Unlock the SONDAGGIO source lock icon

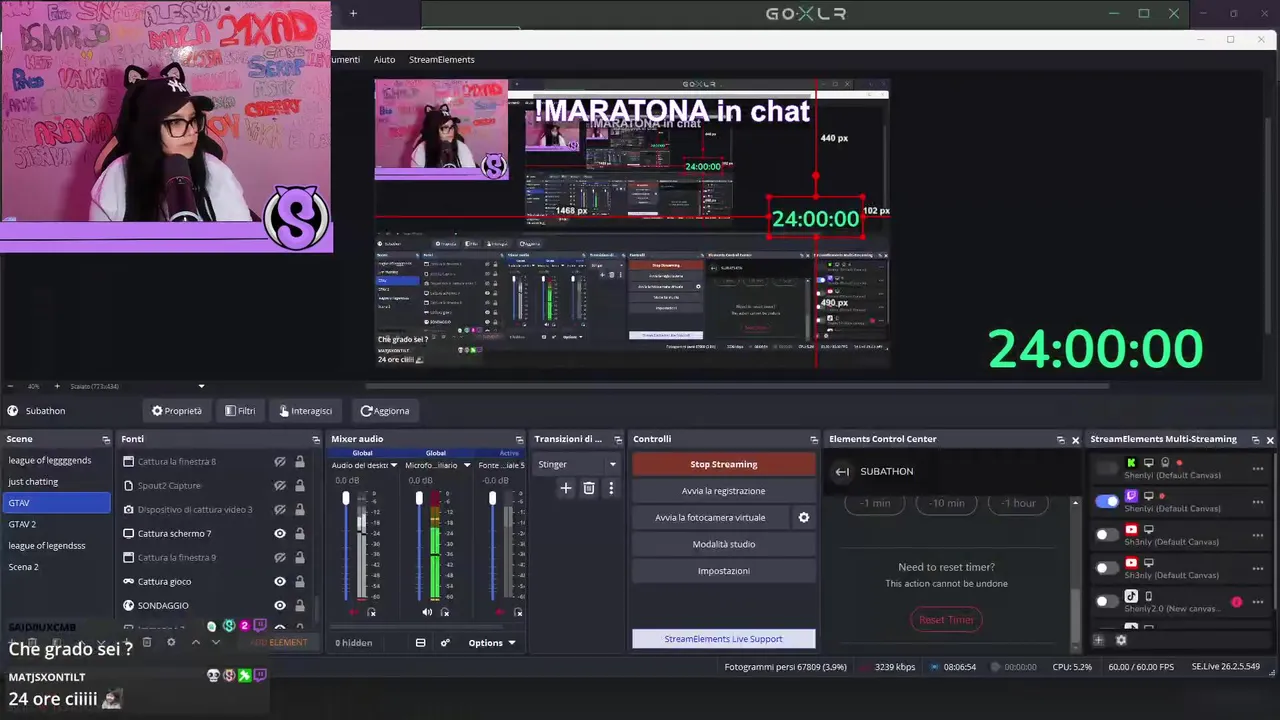300,605
